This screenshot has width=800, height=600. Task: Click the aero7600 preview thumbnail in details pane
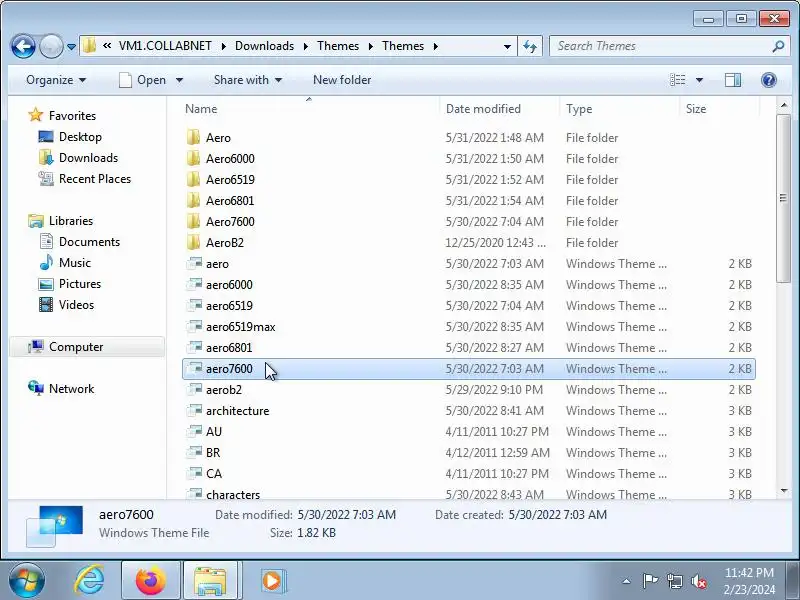55,526
